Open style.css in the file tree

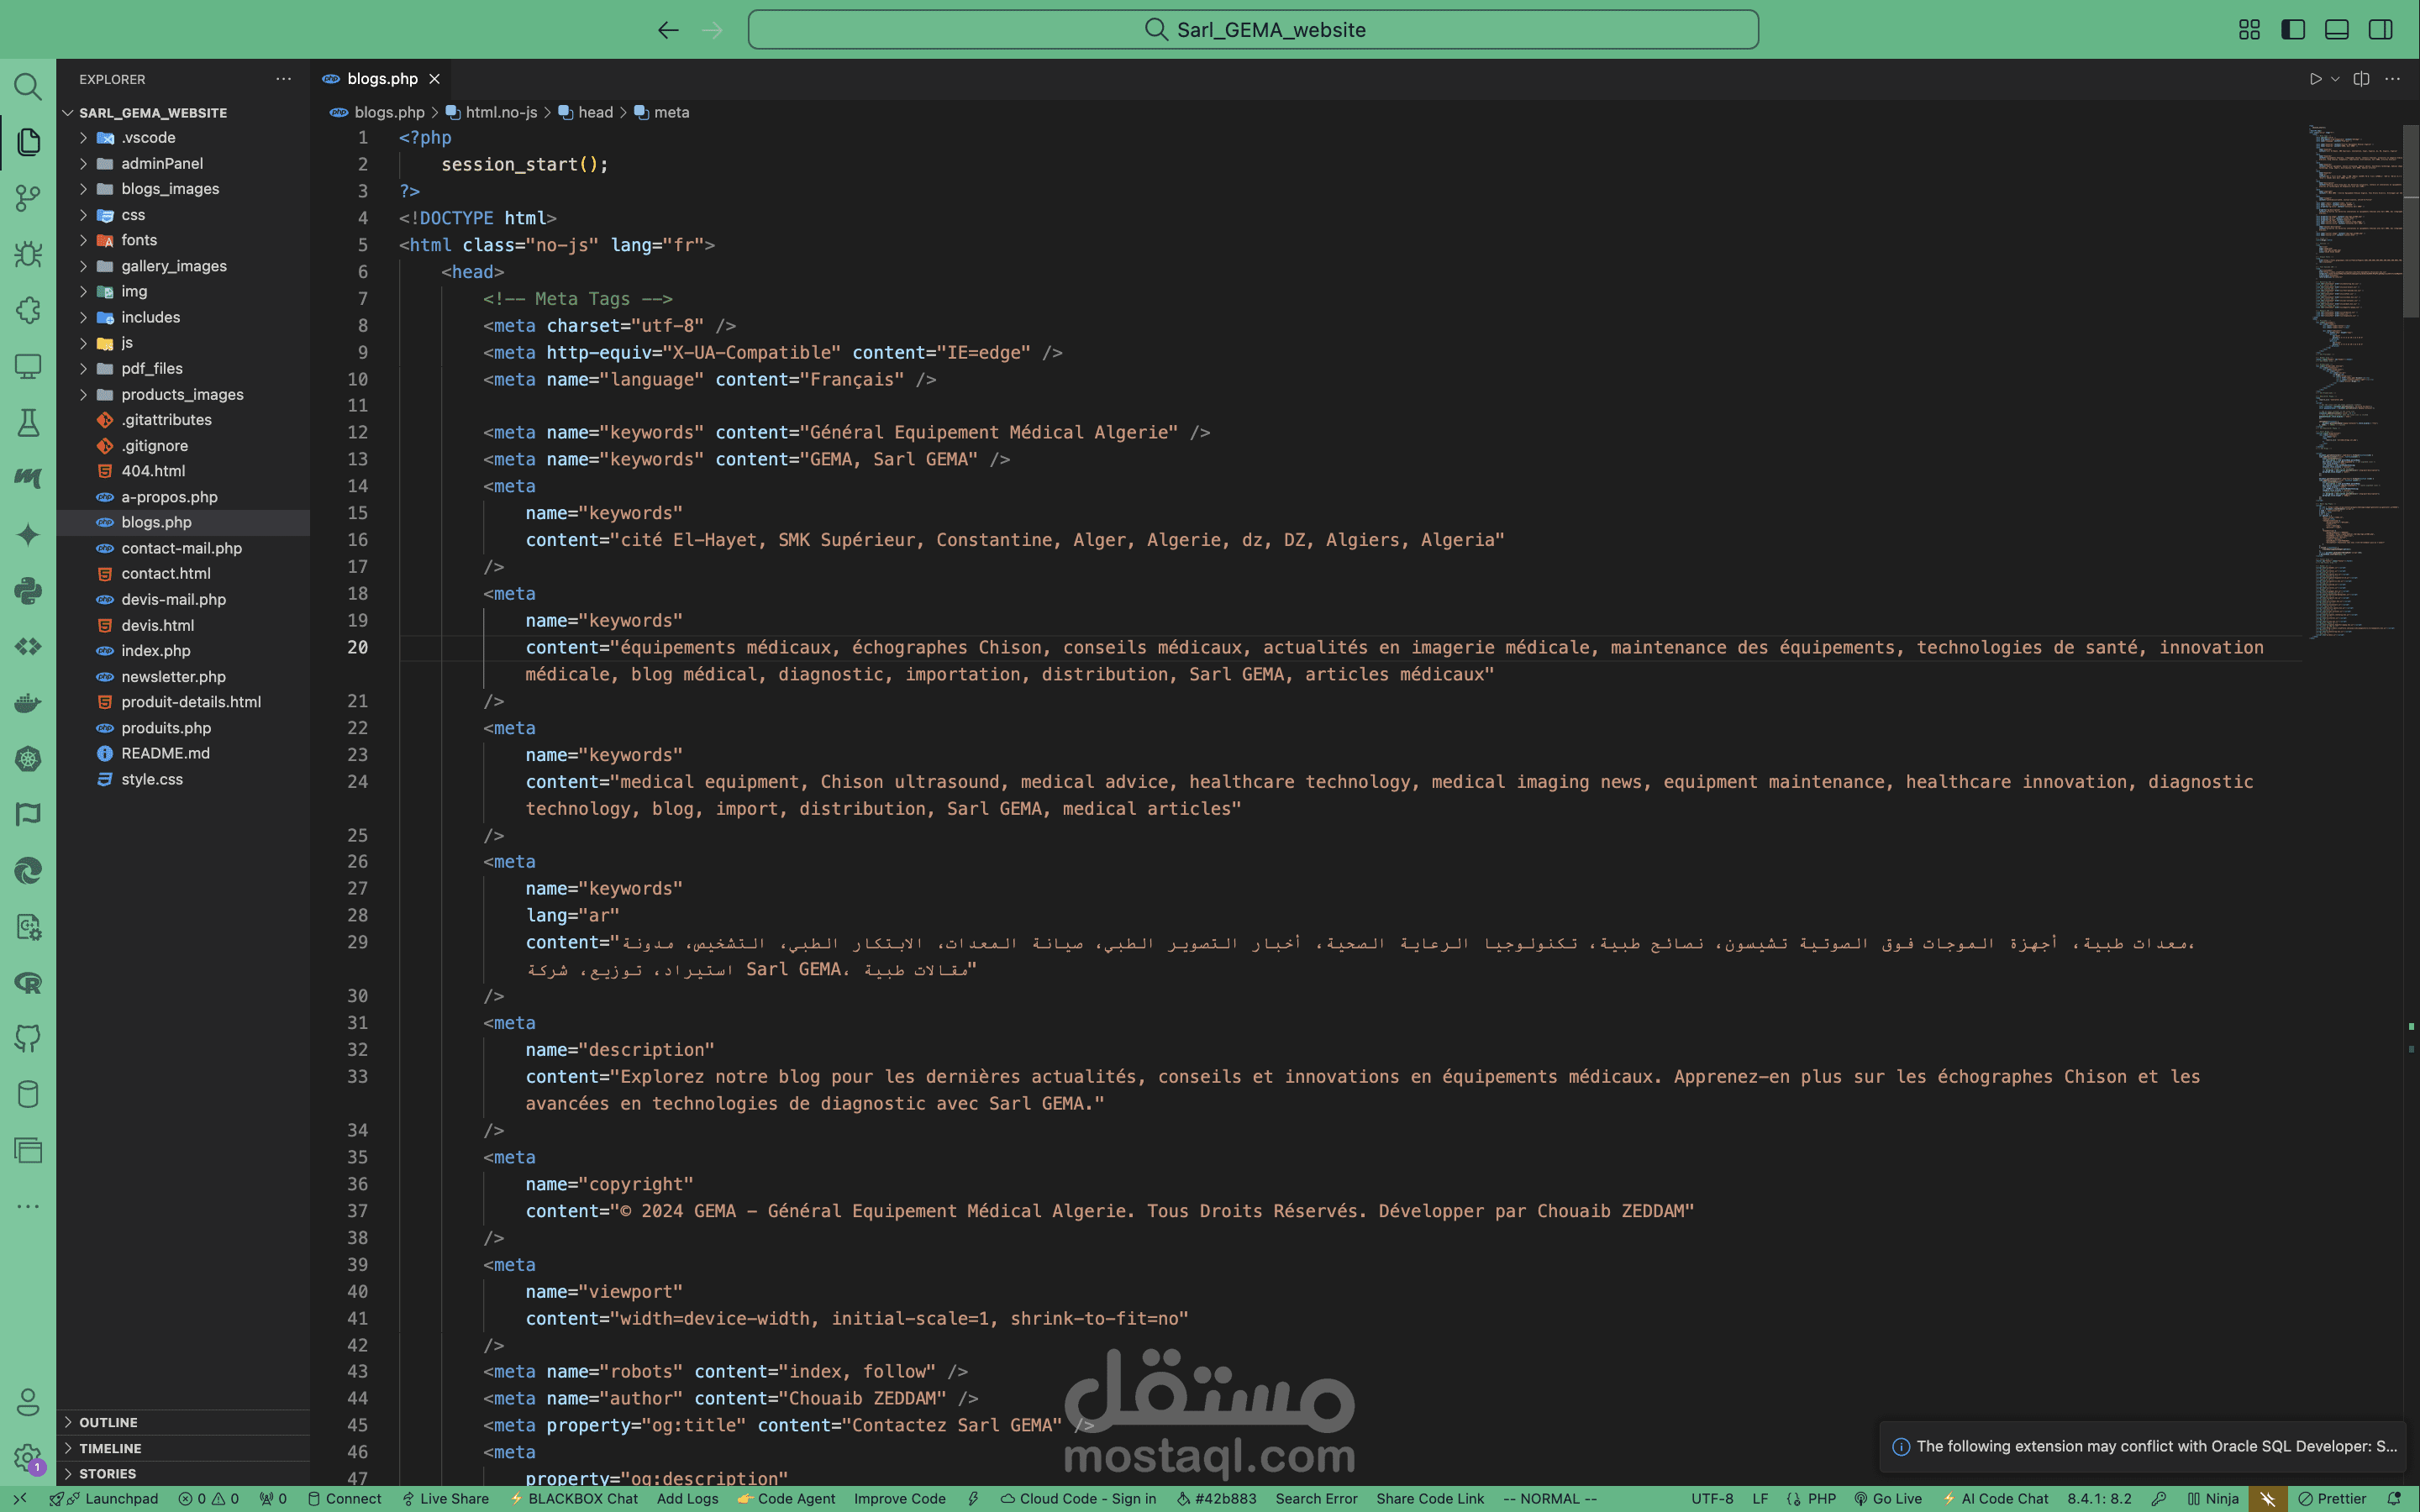pos(183,779)
